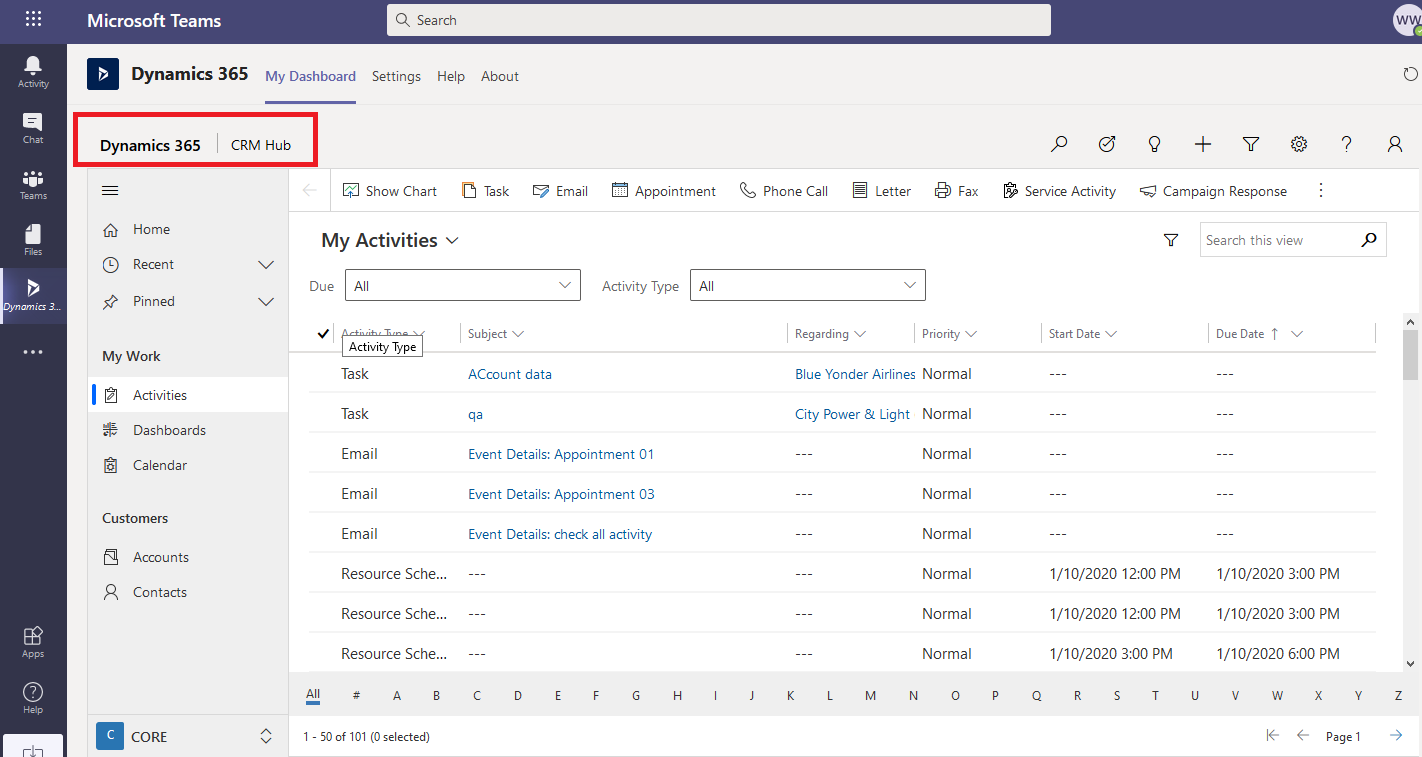Create a new Letter activity
This screenshot has height=757, width=1422.
[x=881, y=191]
